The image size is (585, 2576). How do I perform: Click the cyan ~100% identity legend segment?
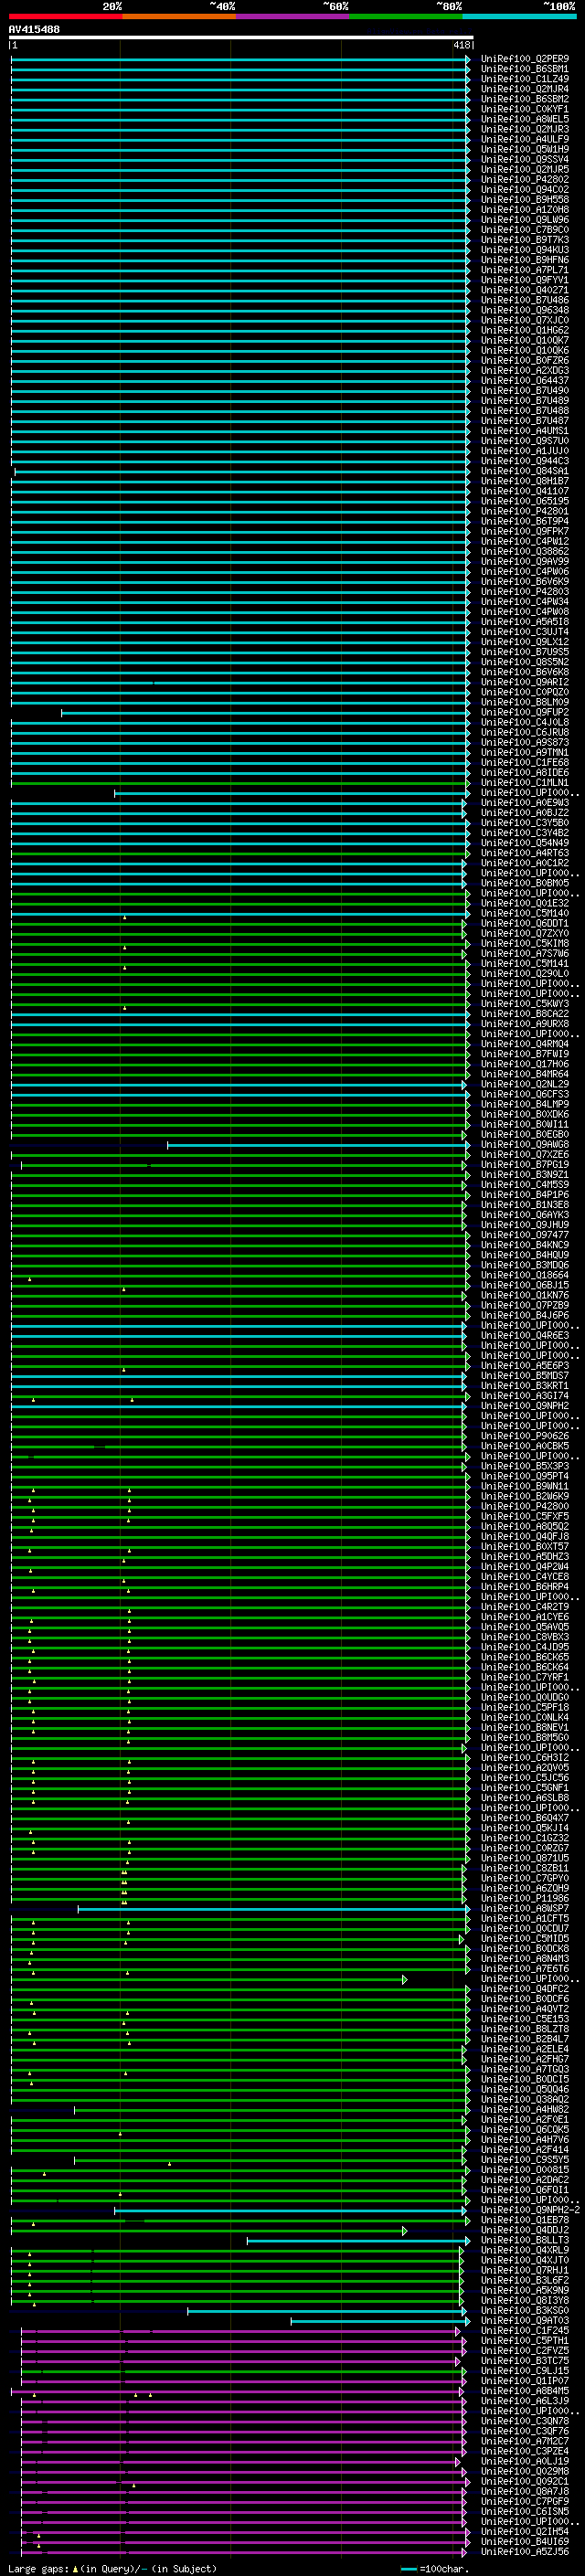(x=519, y=17)
